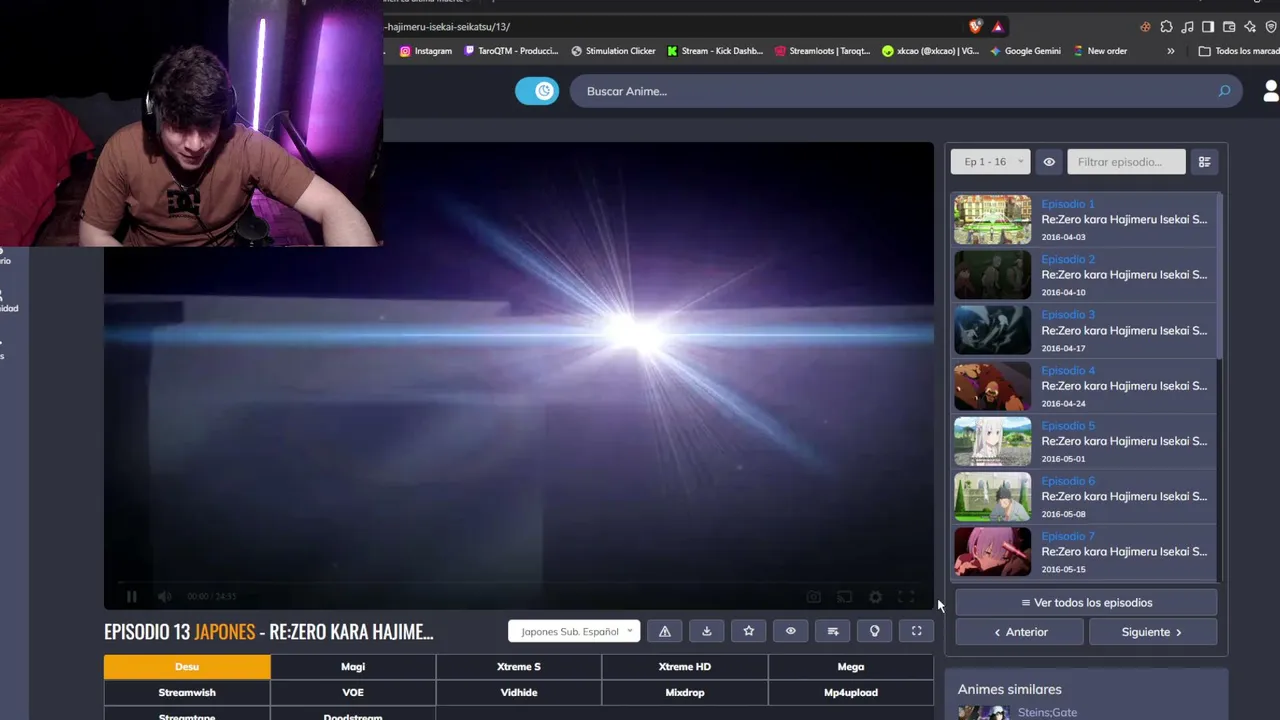Open the Brave Shields lion icon
This screenshot has height=720, width=1280.
(x=976, y=27)
